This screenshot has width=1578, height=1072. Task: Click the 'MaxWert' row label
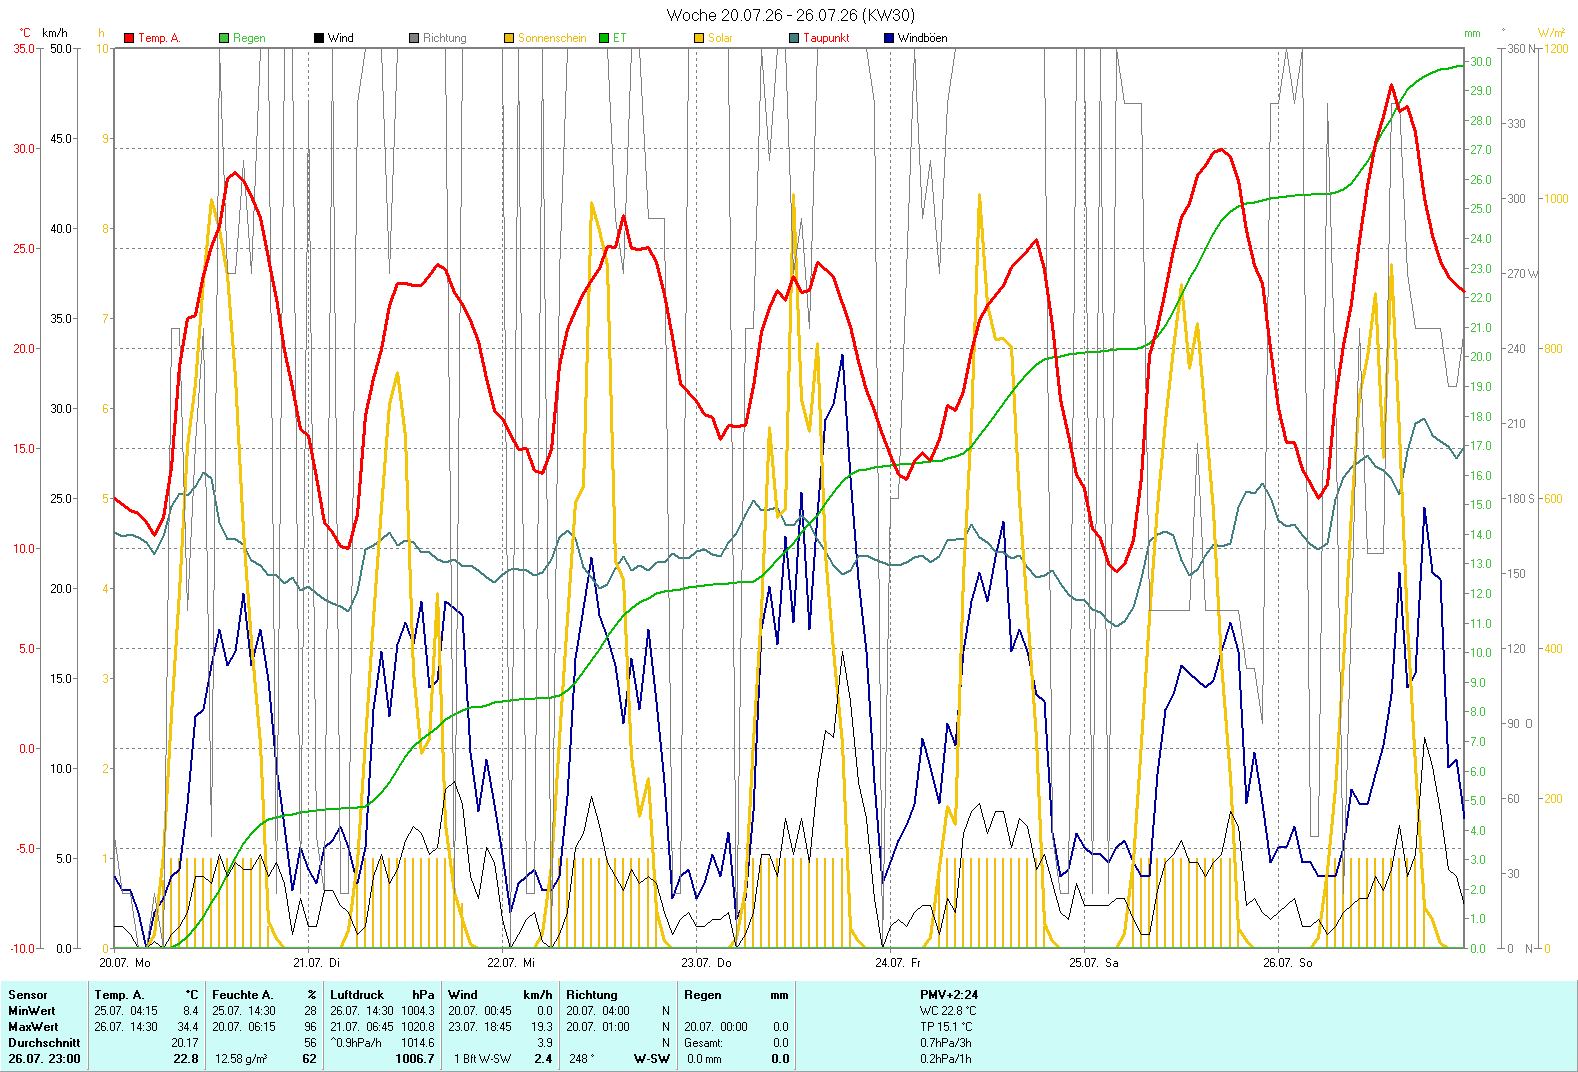coord(33,1027)
